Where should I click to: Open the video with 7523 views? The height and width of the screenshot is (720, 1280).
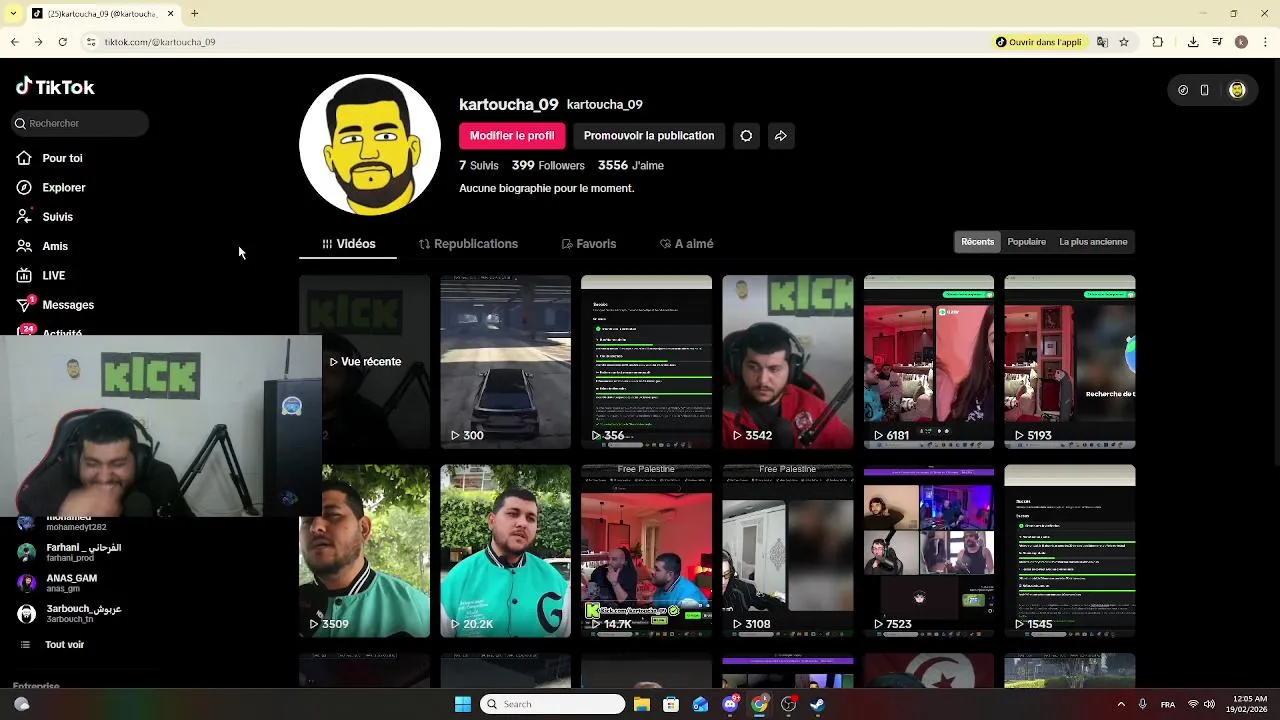tap(929, 551)
